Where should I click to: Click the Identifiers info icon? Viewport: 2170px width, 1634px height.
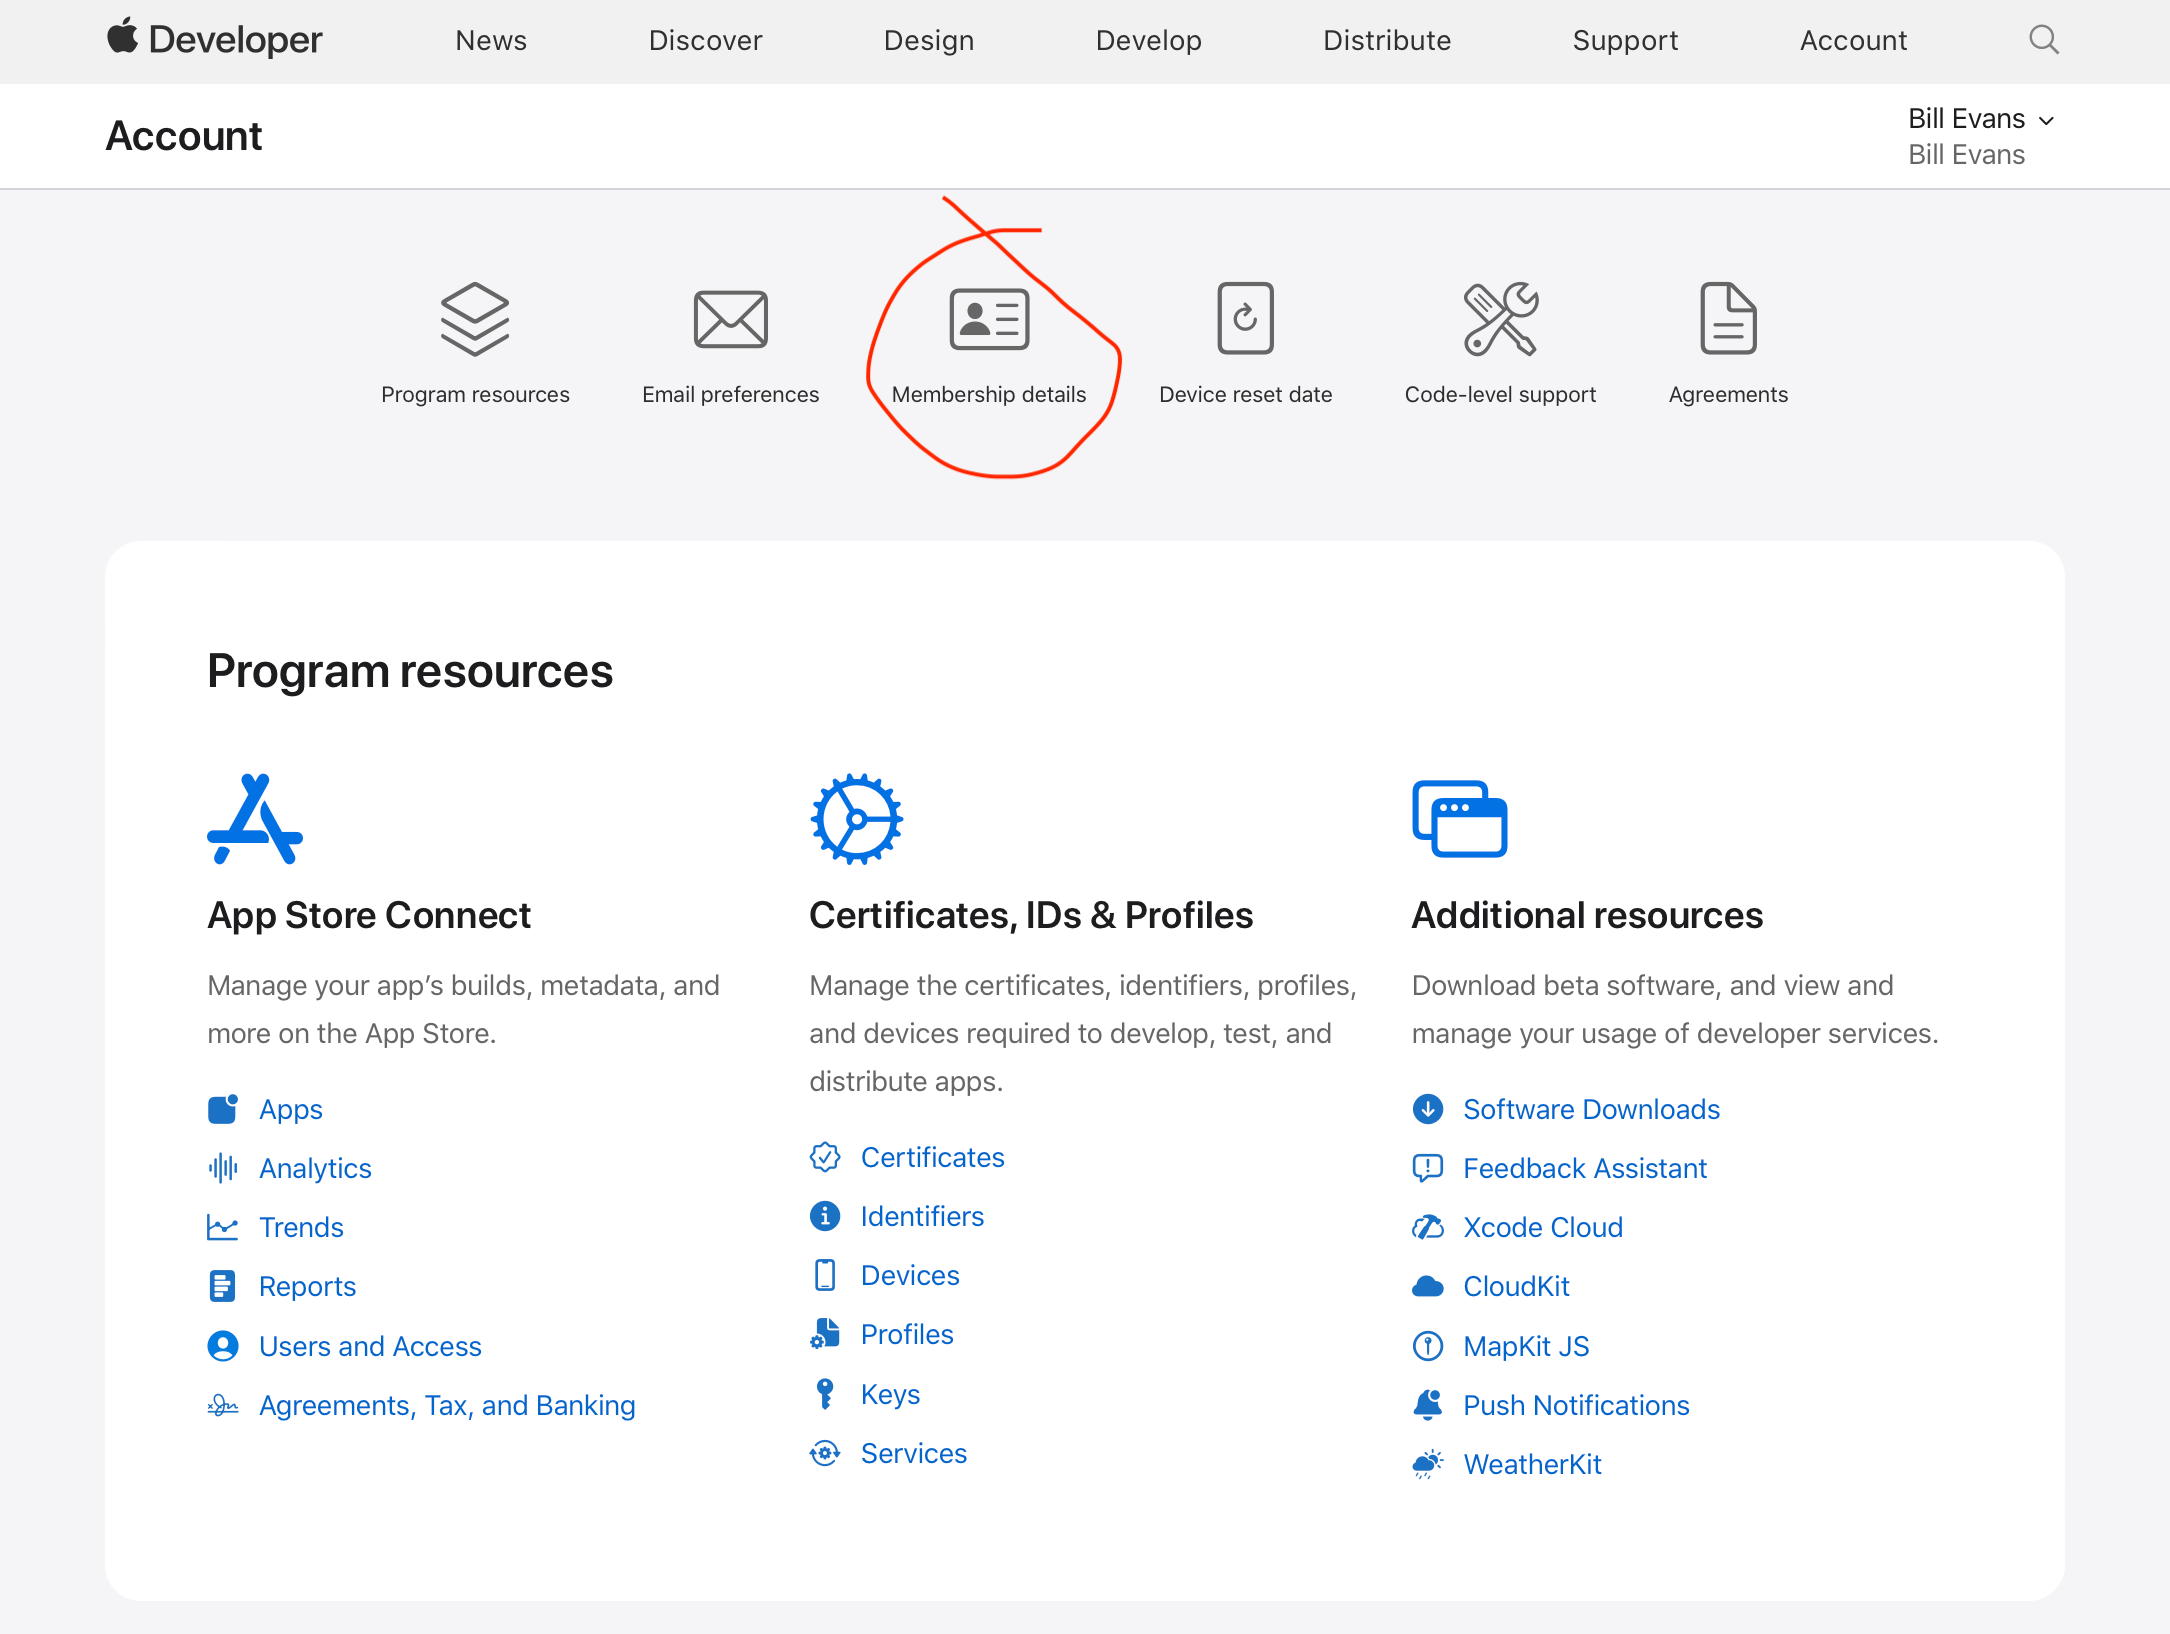(x=825, y=1216)
